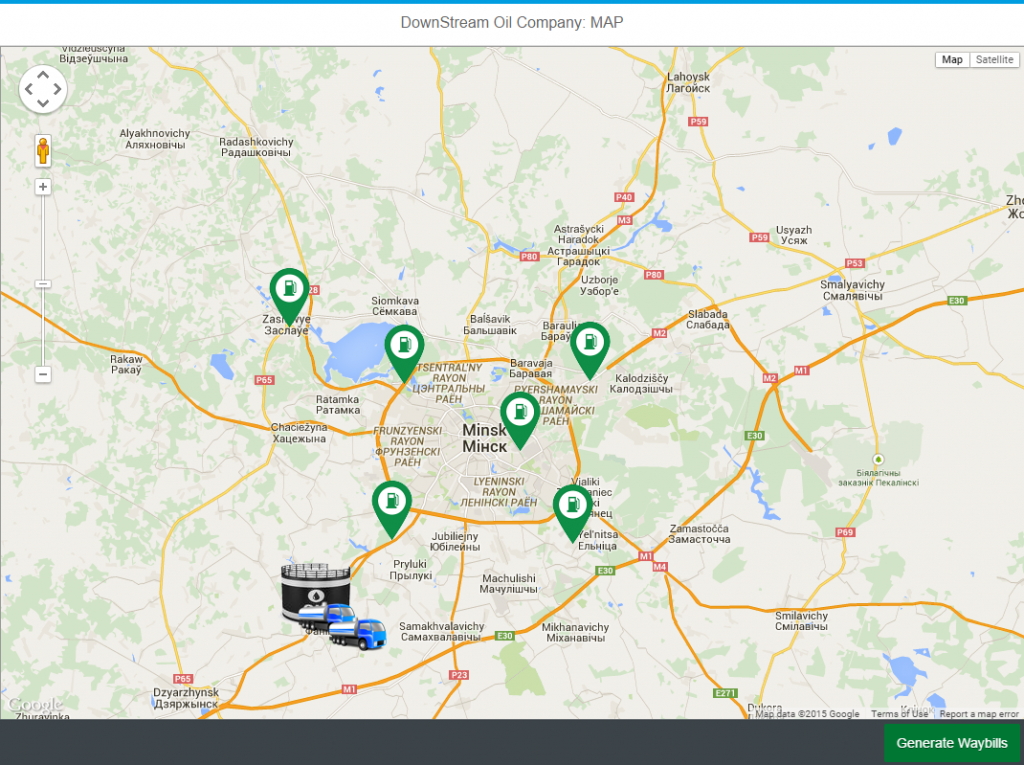1024x765 pixels.
Task: Select the gas station marker in central Minsk
Action: click(x=520, y=420)
